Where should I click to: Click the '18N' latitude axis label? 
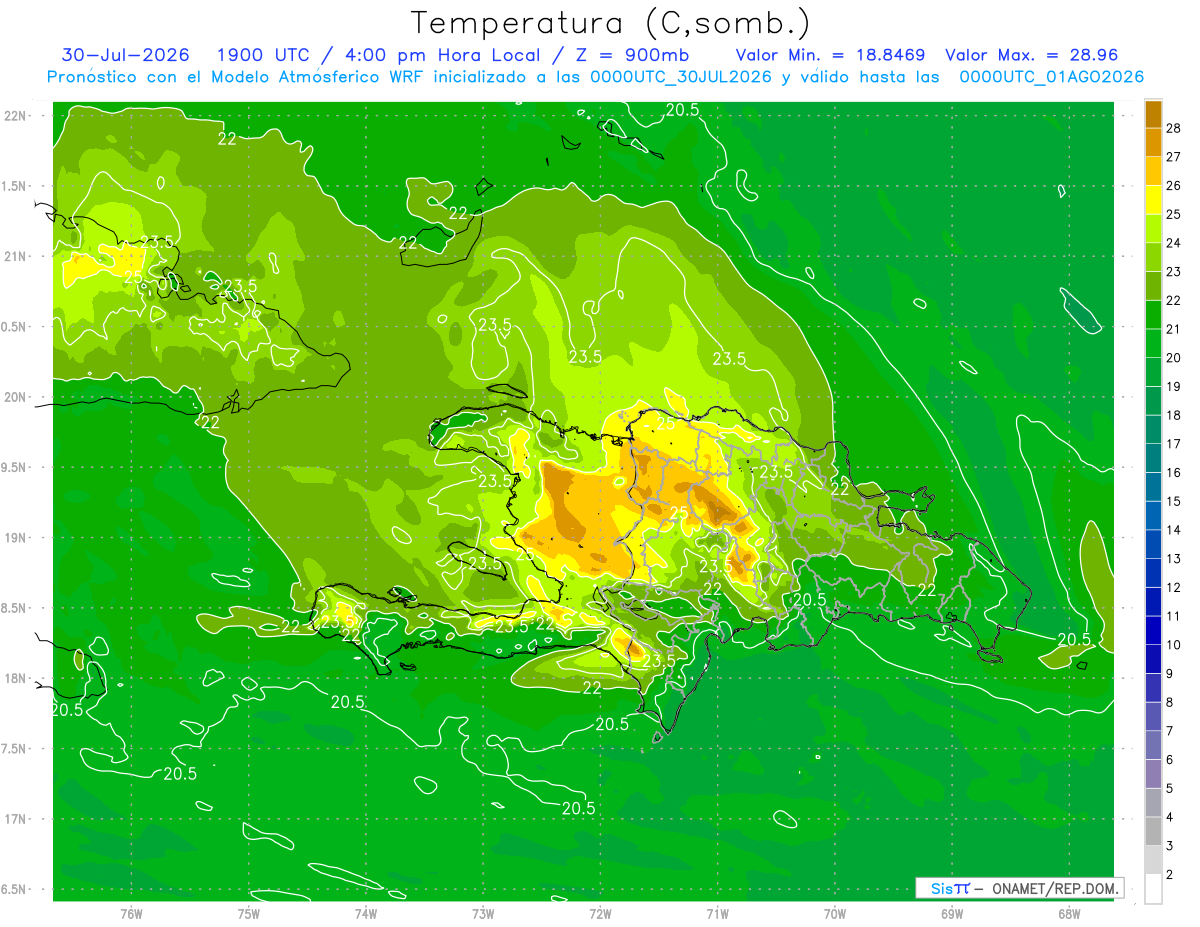click(16, 678)
